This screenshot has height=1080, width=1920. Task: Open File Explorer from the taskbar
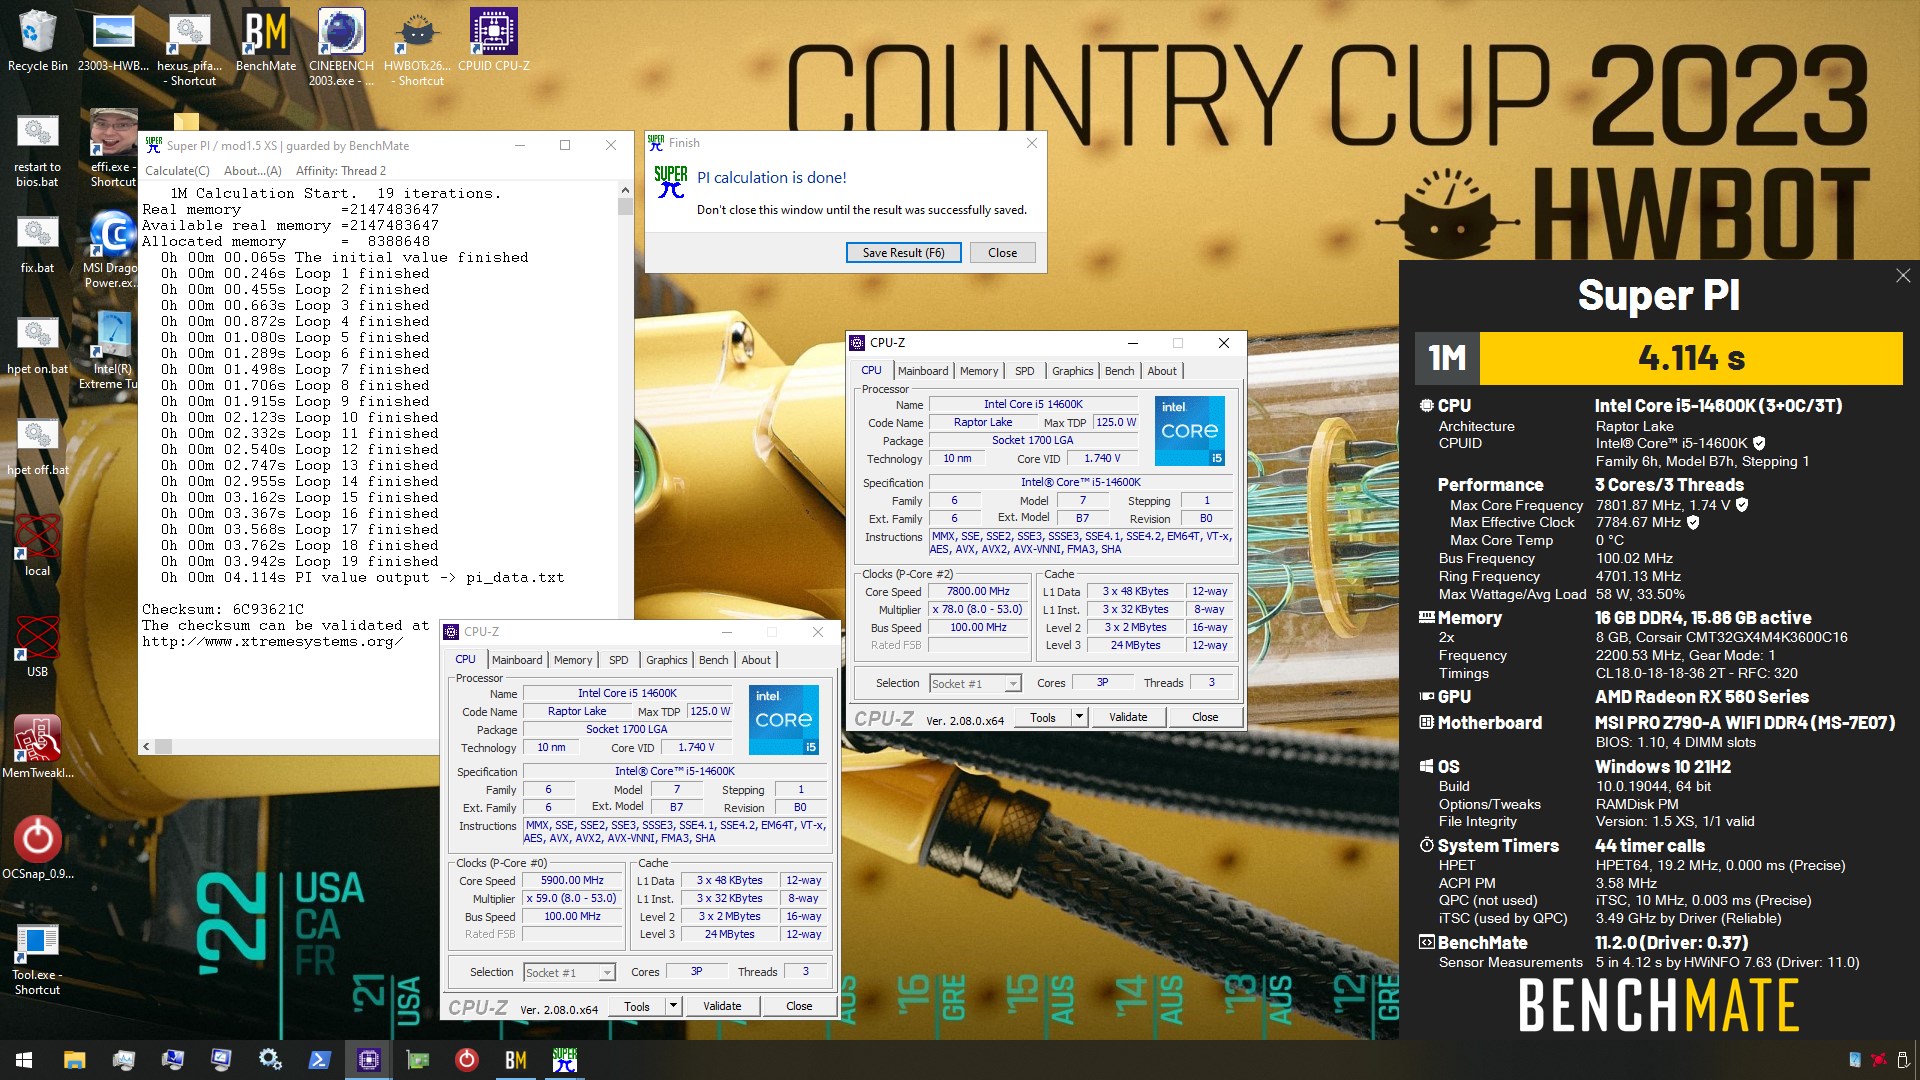coord(74,1060)
